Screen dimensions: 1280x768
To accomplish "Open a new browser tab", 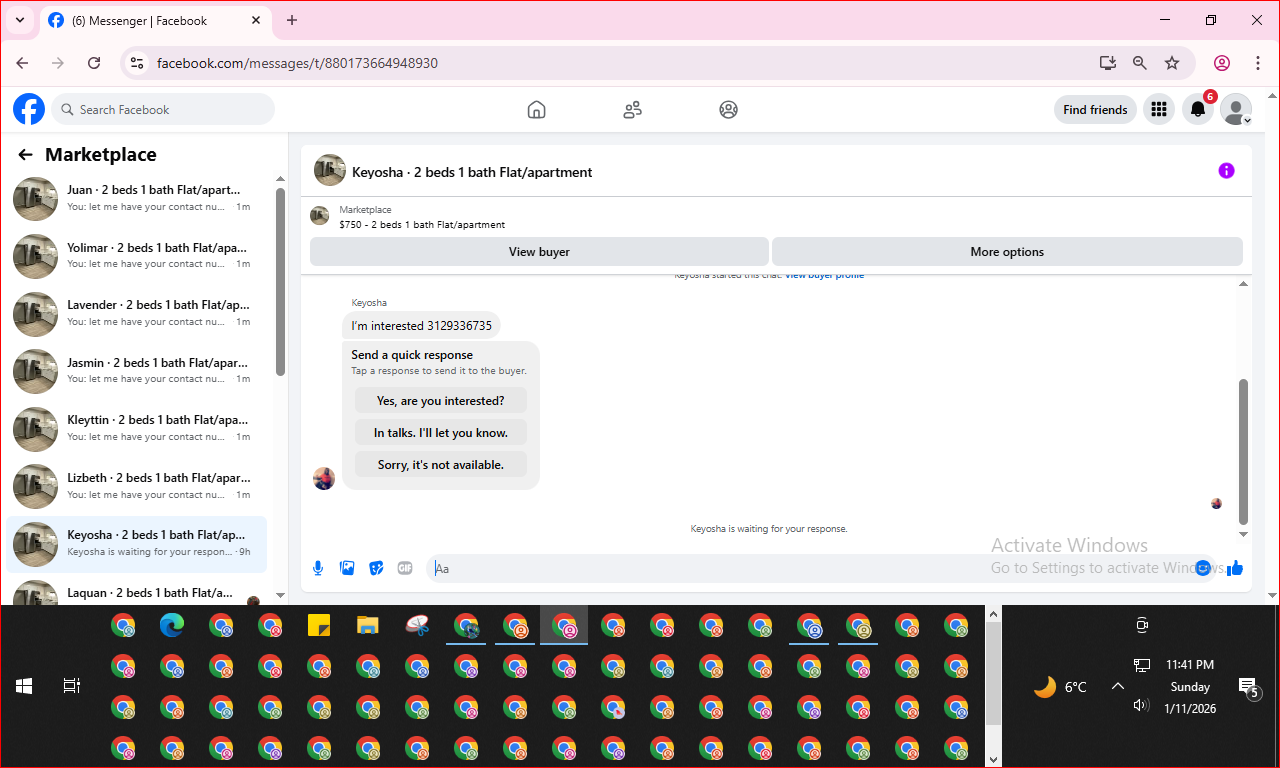I will point(292,20).
